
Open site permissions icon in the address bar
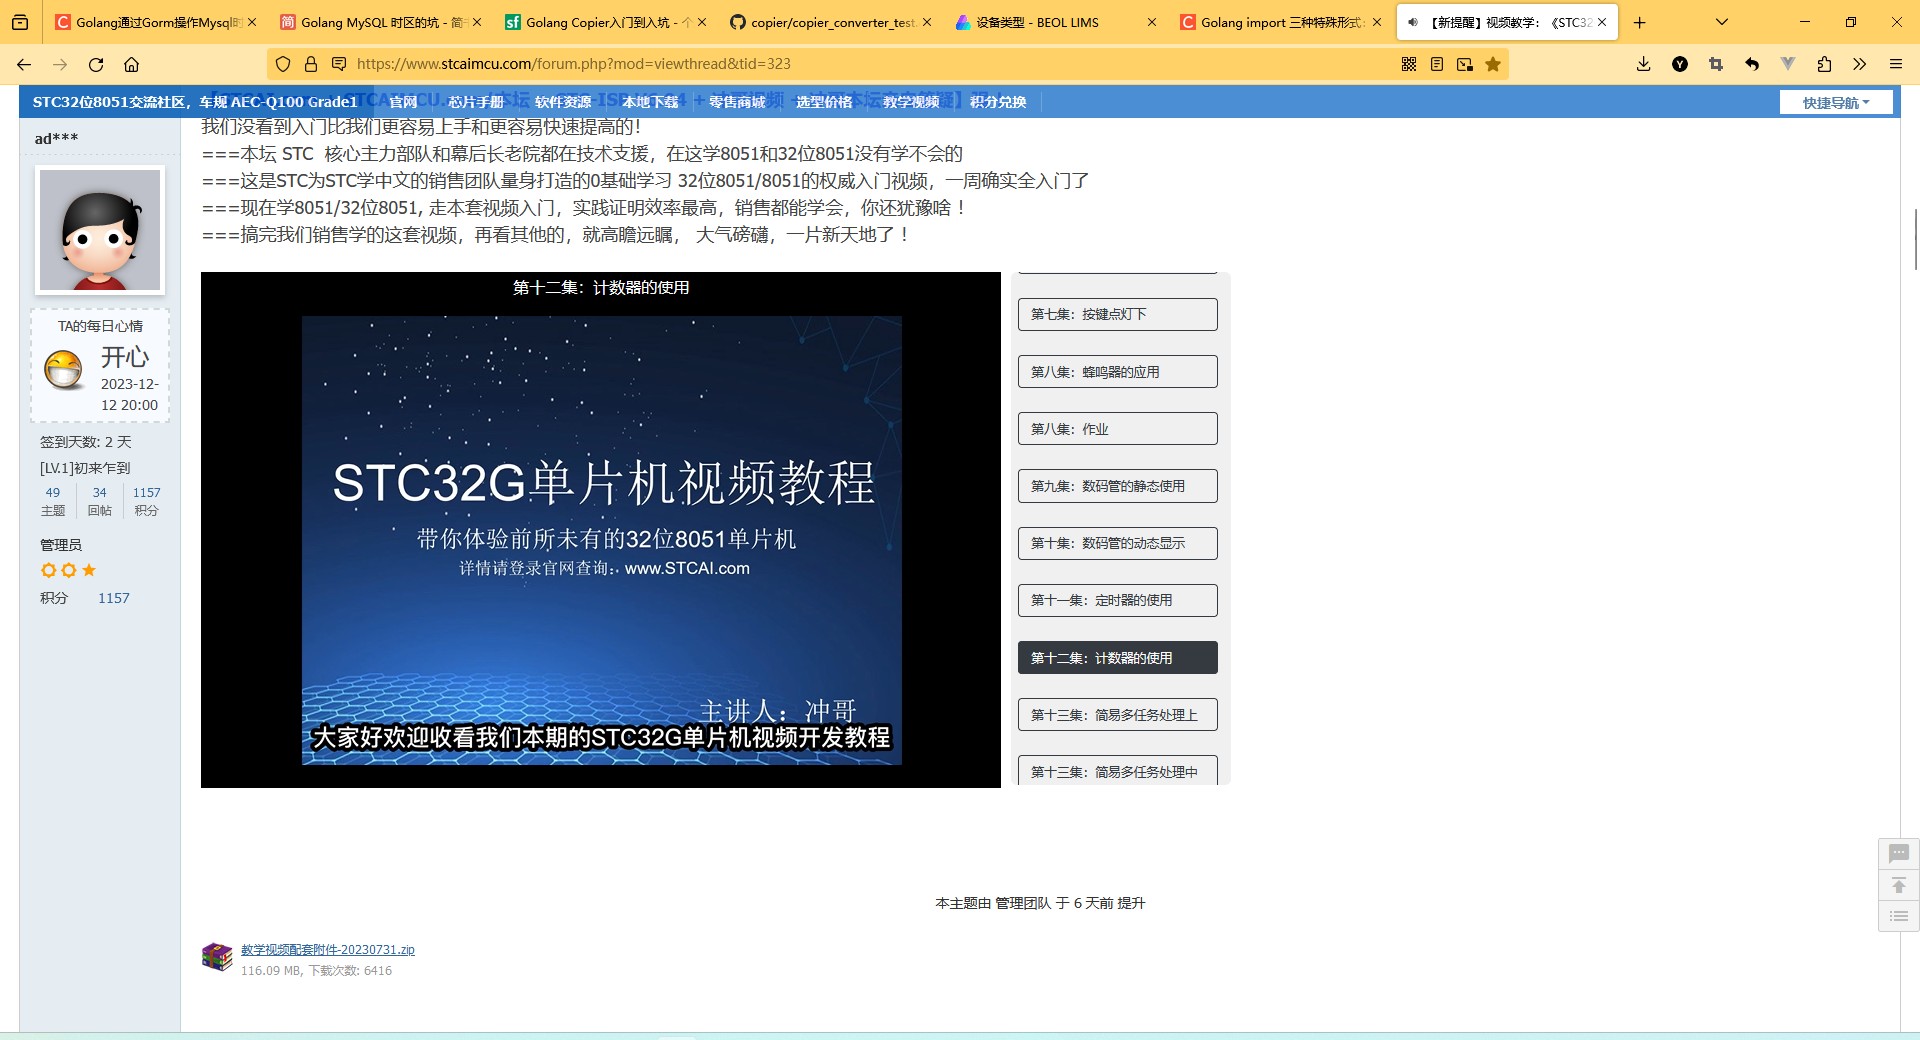tap(339, 64)
